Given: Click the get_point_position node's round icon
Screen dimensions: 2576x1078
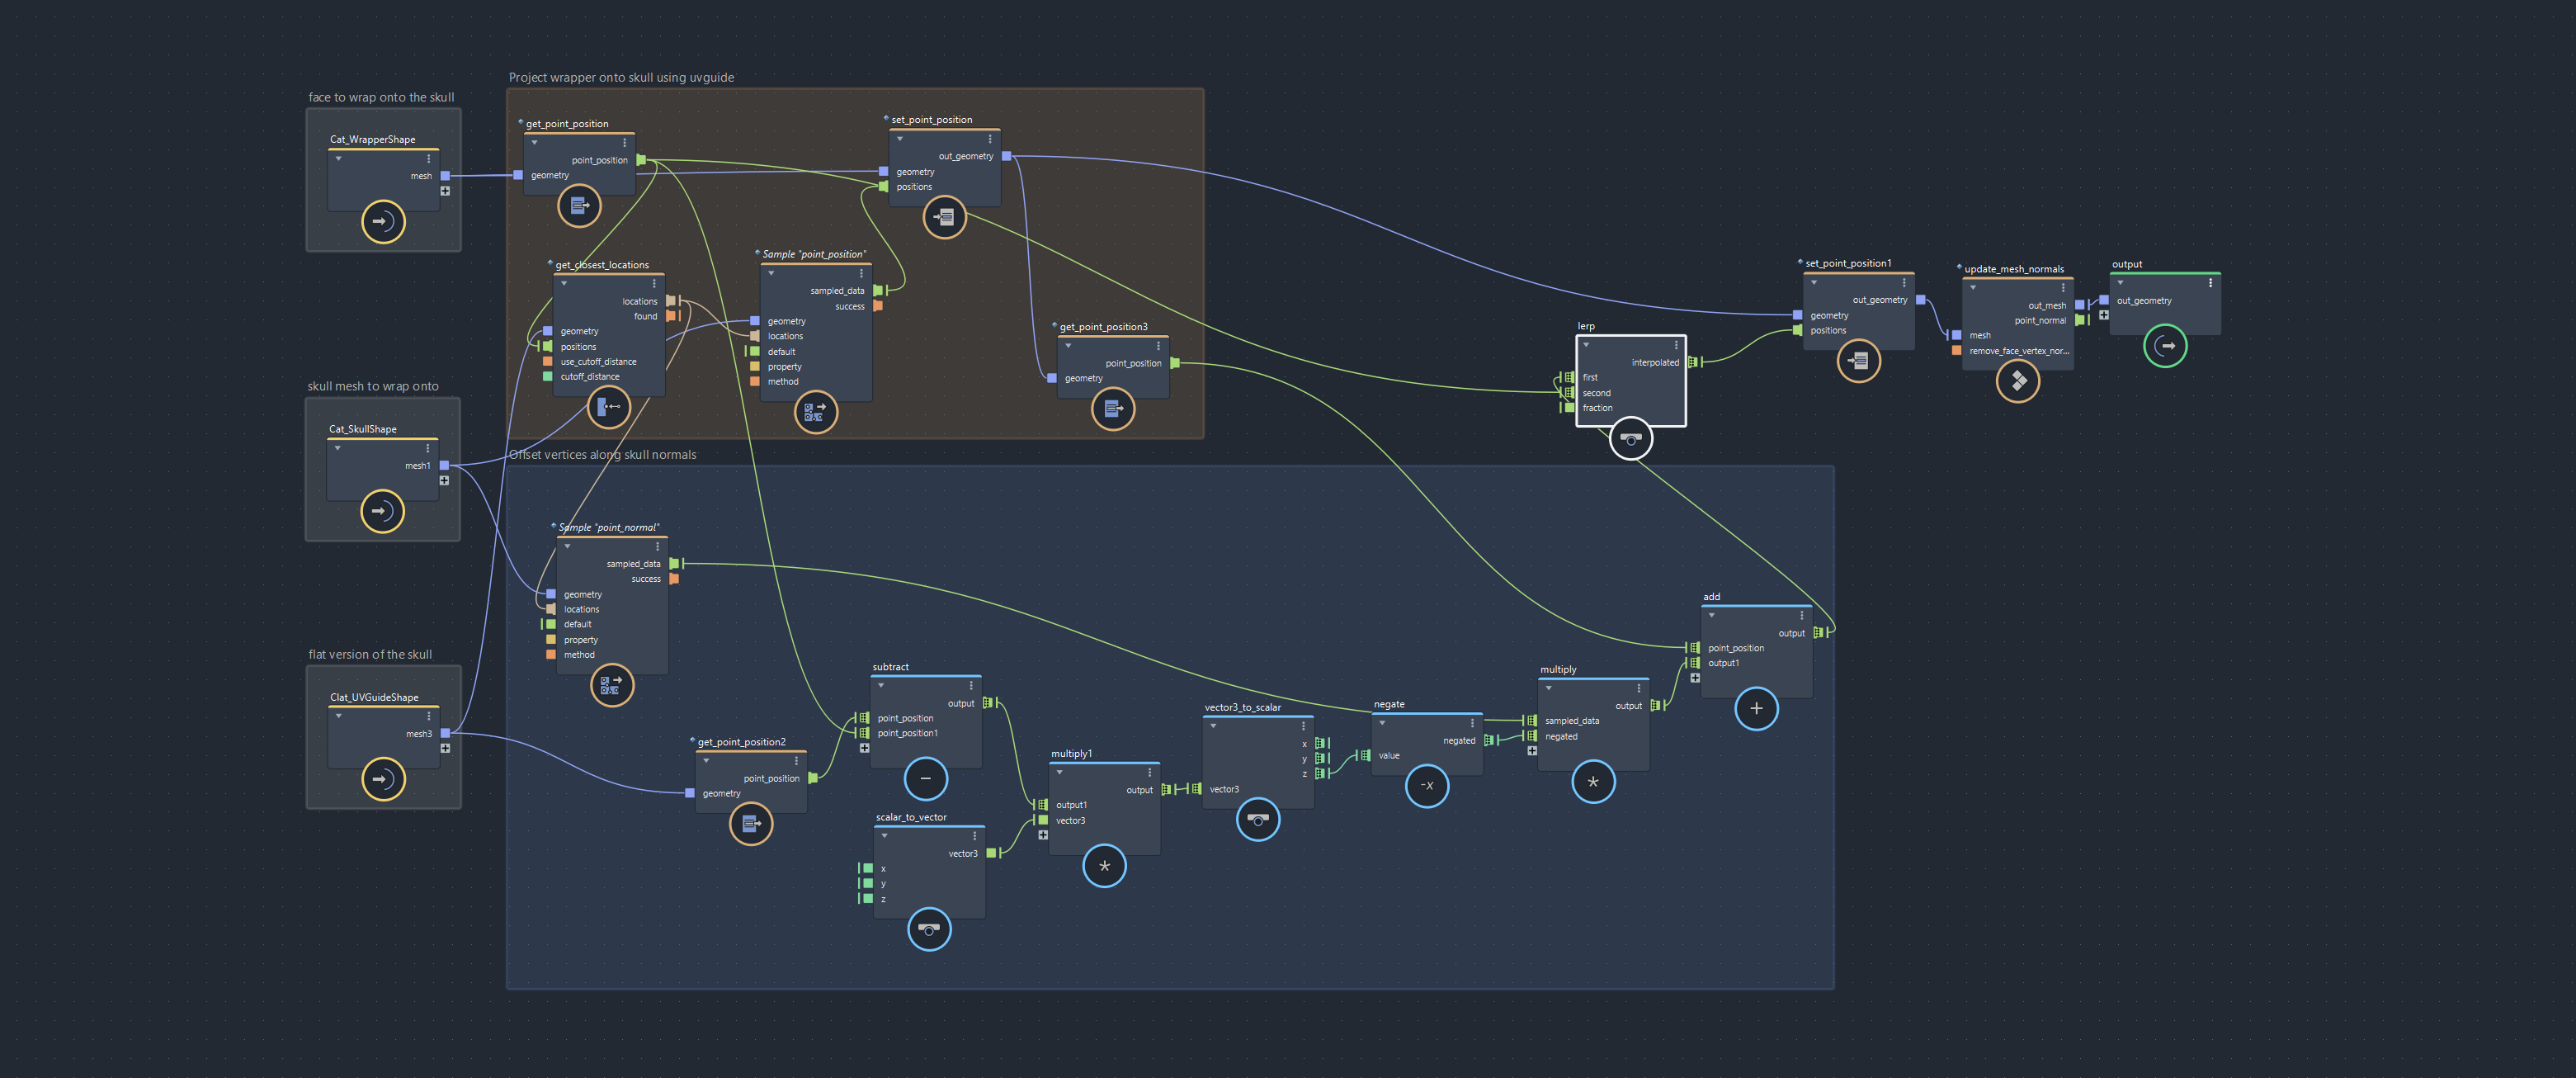Looking at the screenshot, I should pos(579,206).
